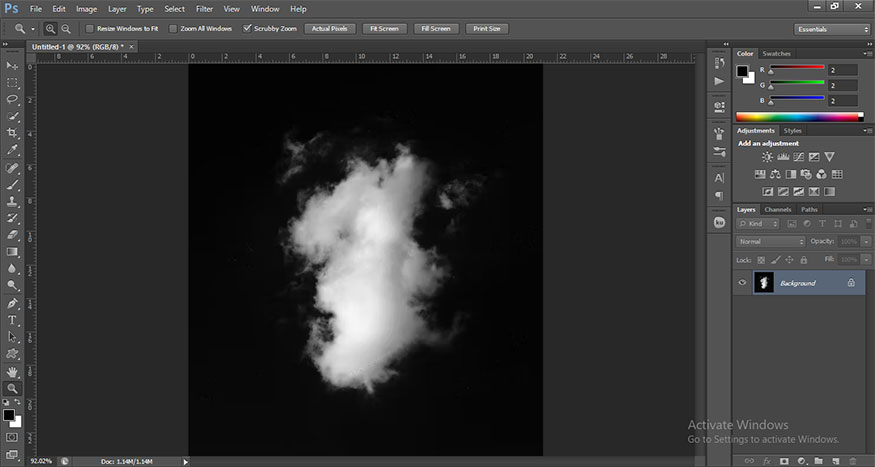Click the Zoom In mode icon
The width and height of the screenshot is (875, 467).
tap(50, 28)
